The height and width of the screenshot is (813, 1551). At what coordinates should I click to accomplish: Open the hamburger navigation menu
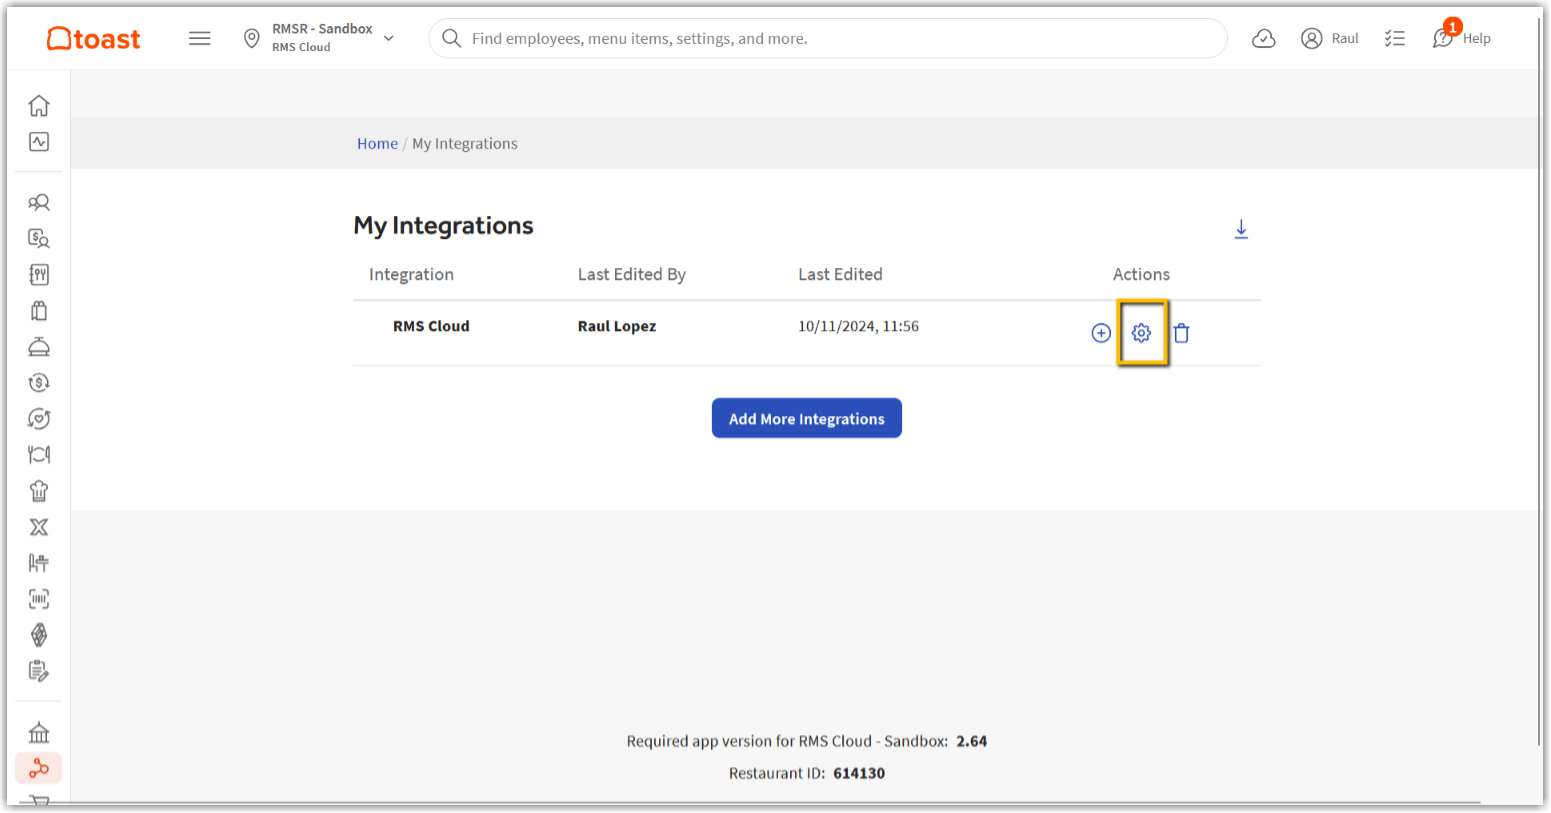(200, 39)
